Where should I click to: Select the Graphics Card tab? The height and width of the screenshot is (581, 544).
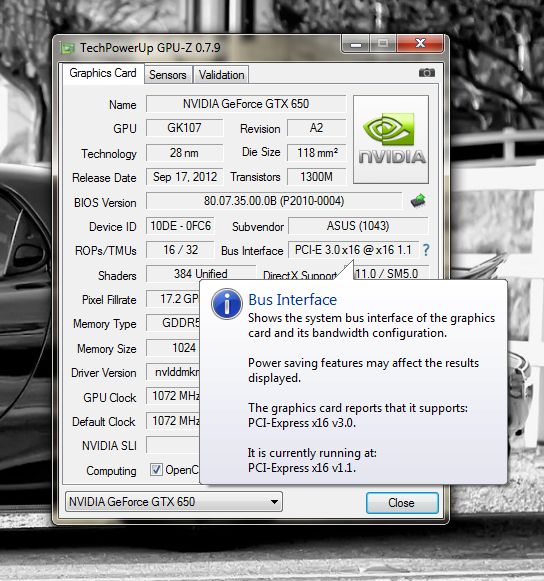[x=103, y=73]
